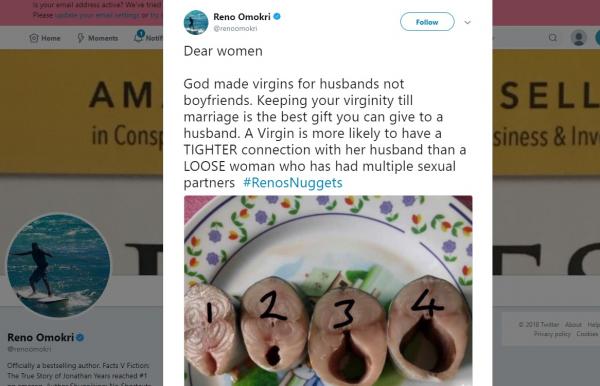Viewport: 600px width, 386px height.
Task: Click the Home bird icon
Action: (34, 38)
